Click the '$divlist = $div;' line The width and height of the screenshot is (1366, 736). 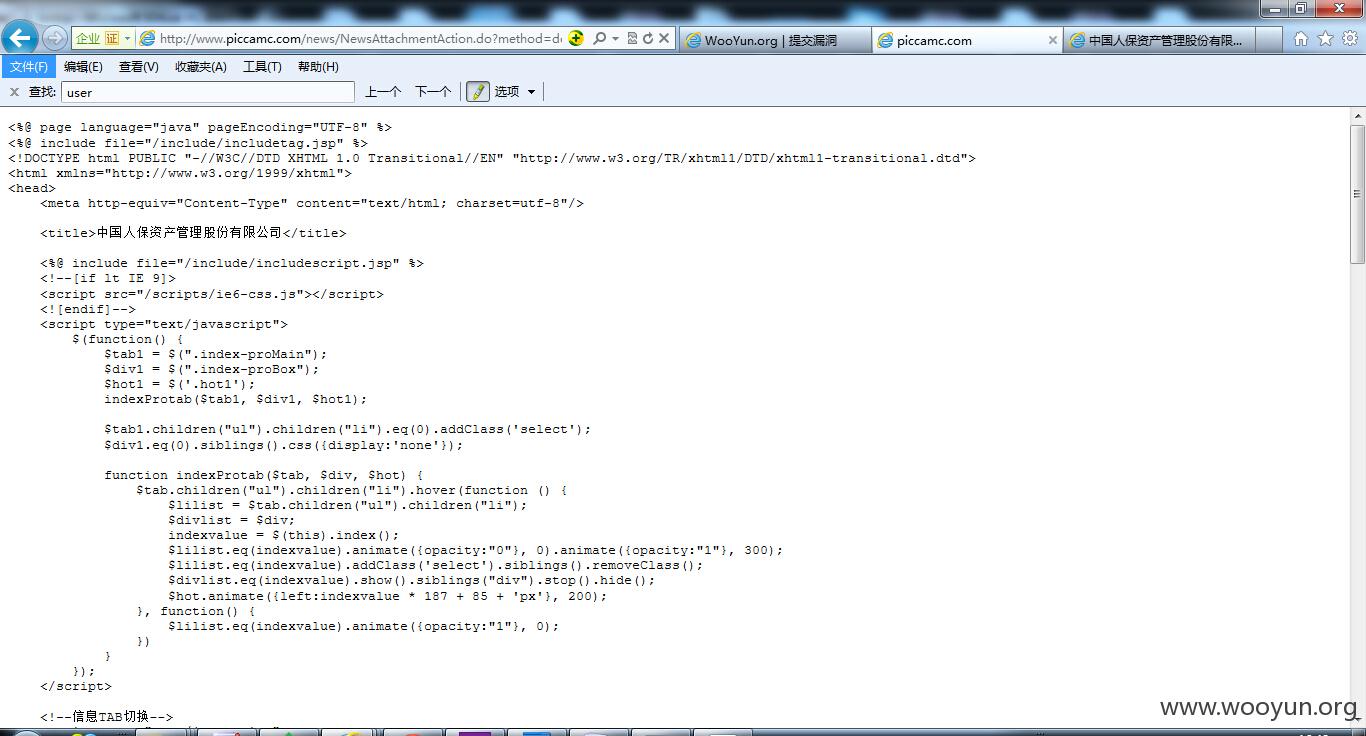232,520
